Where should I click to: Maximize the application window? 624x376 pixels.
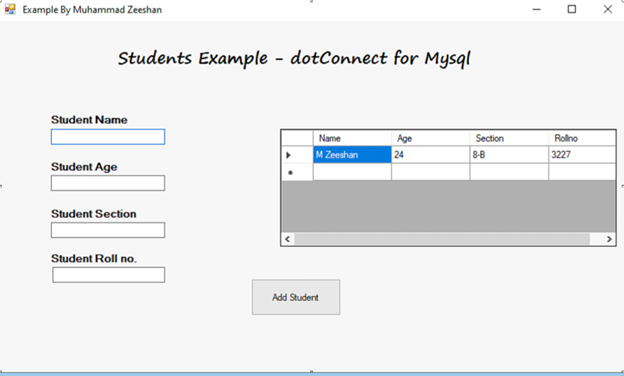point(571,9)
